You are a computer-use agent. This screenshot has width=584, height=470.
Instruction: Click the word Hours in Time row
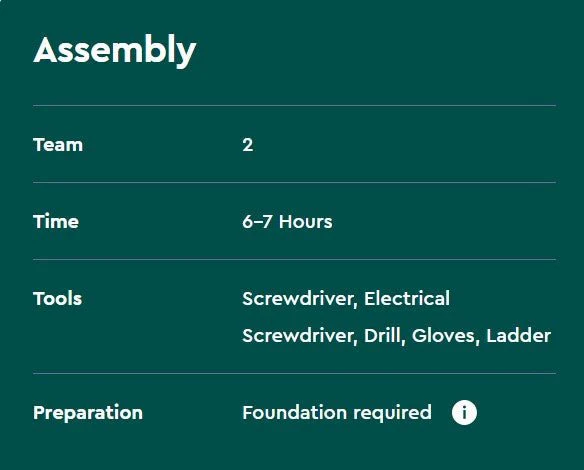pyautogui.click(x=305, y=222)
